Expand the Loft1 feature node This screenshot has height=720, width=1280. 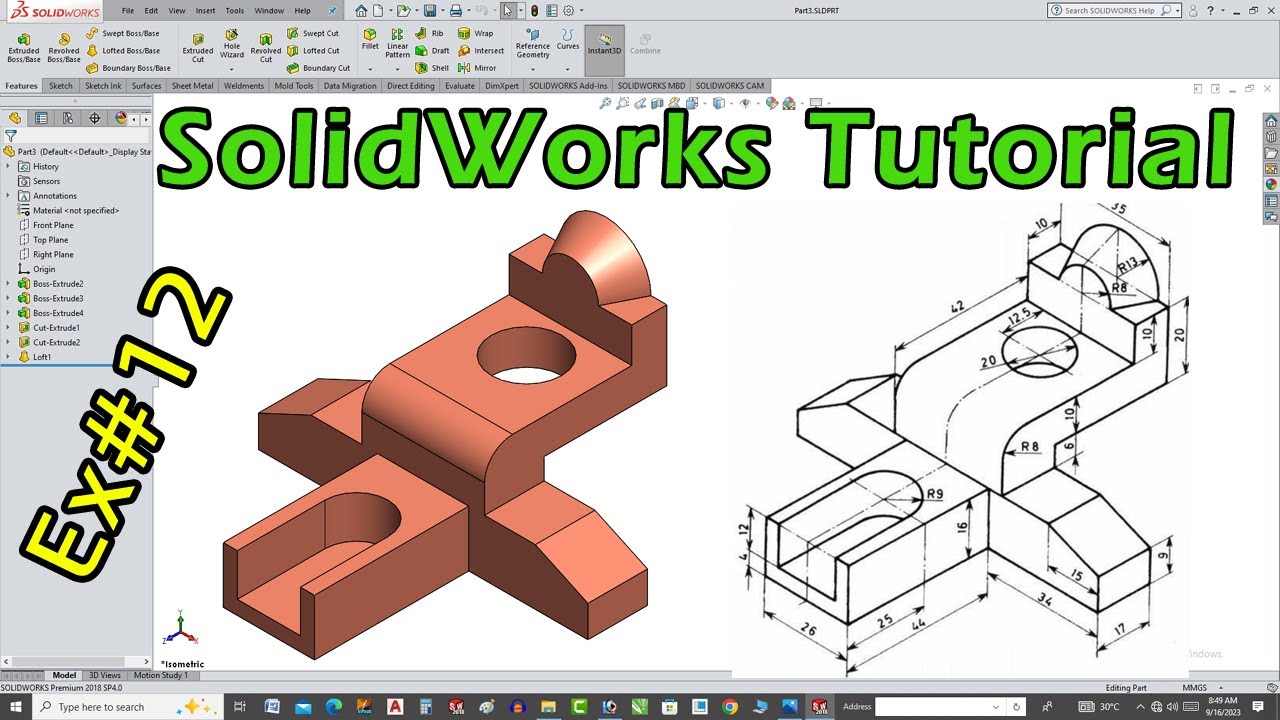(x=9, y=357)
